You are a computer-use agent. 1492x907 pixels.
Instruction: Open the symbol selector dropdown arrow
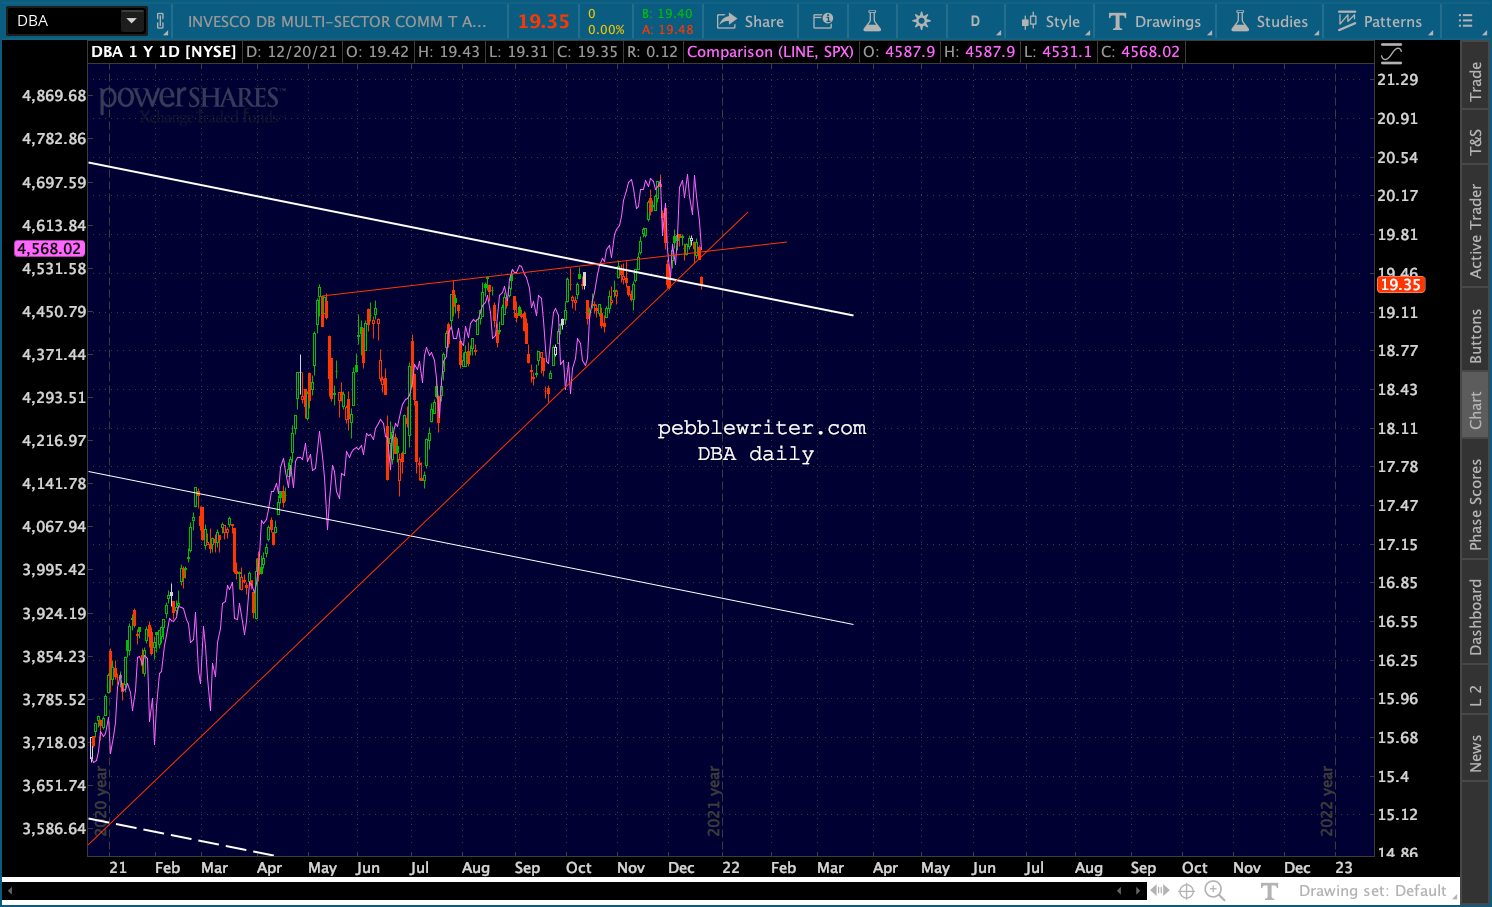coord(132,21)
